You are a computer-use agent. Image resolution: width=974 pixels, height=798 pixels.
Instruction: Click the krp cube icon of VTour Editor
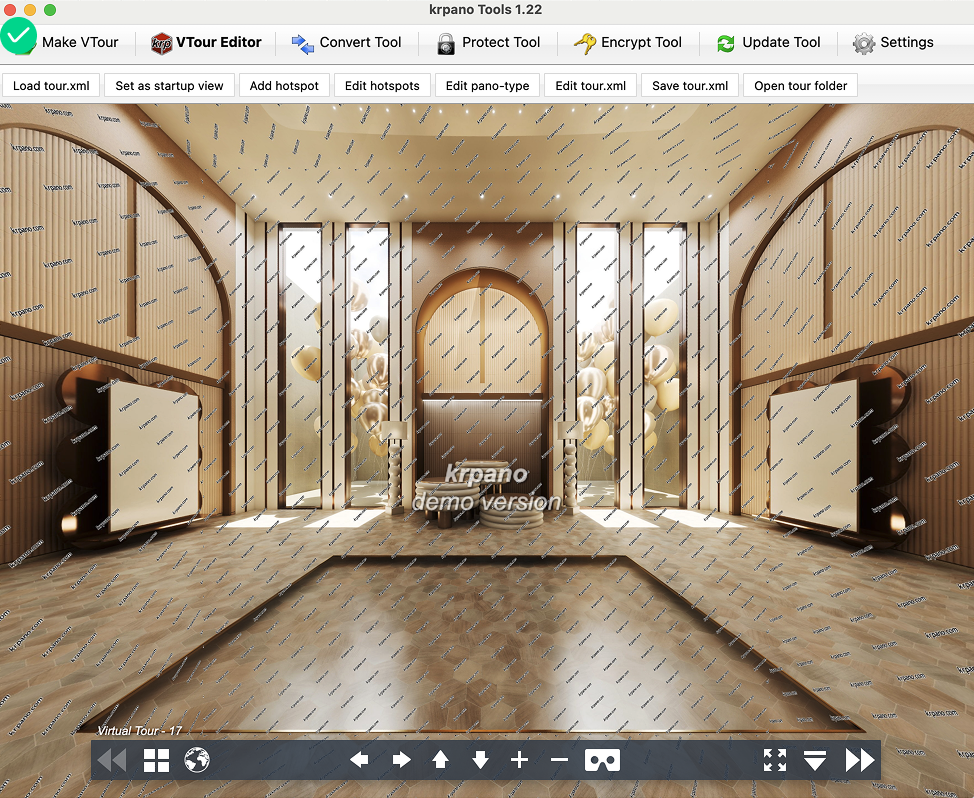[x=162, y=43]
